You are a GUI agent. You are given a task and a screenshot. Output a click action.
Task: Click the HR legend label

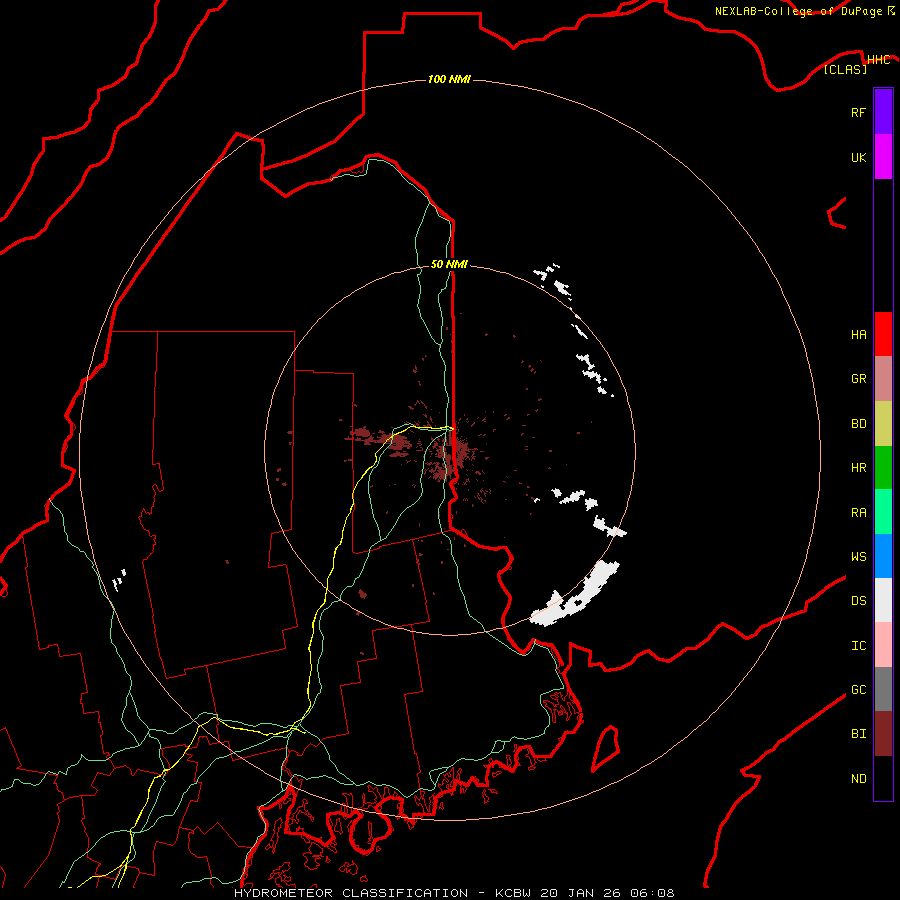coord(858,468)
